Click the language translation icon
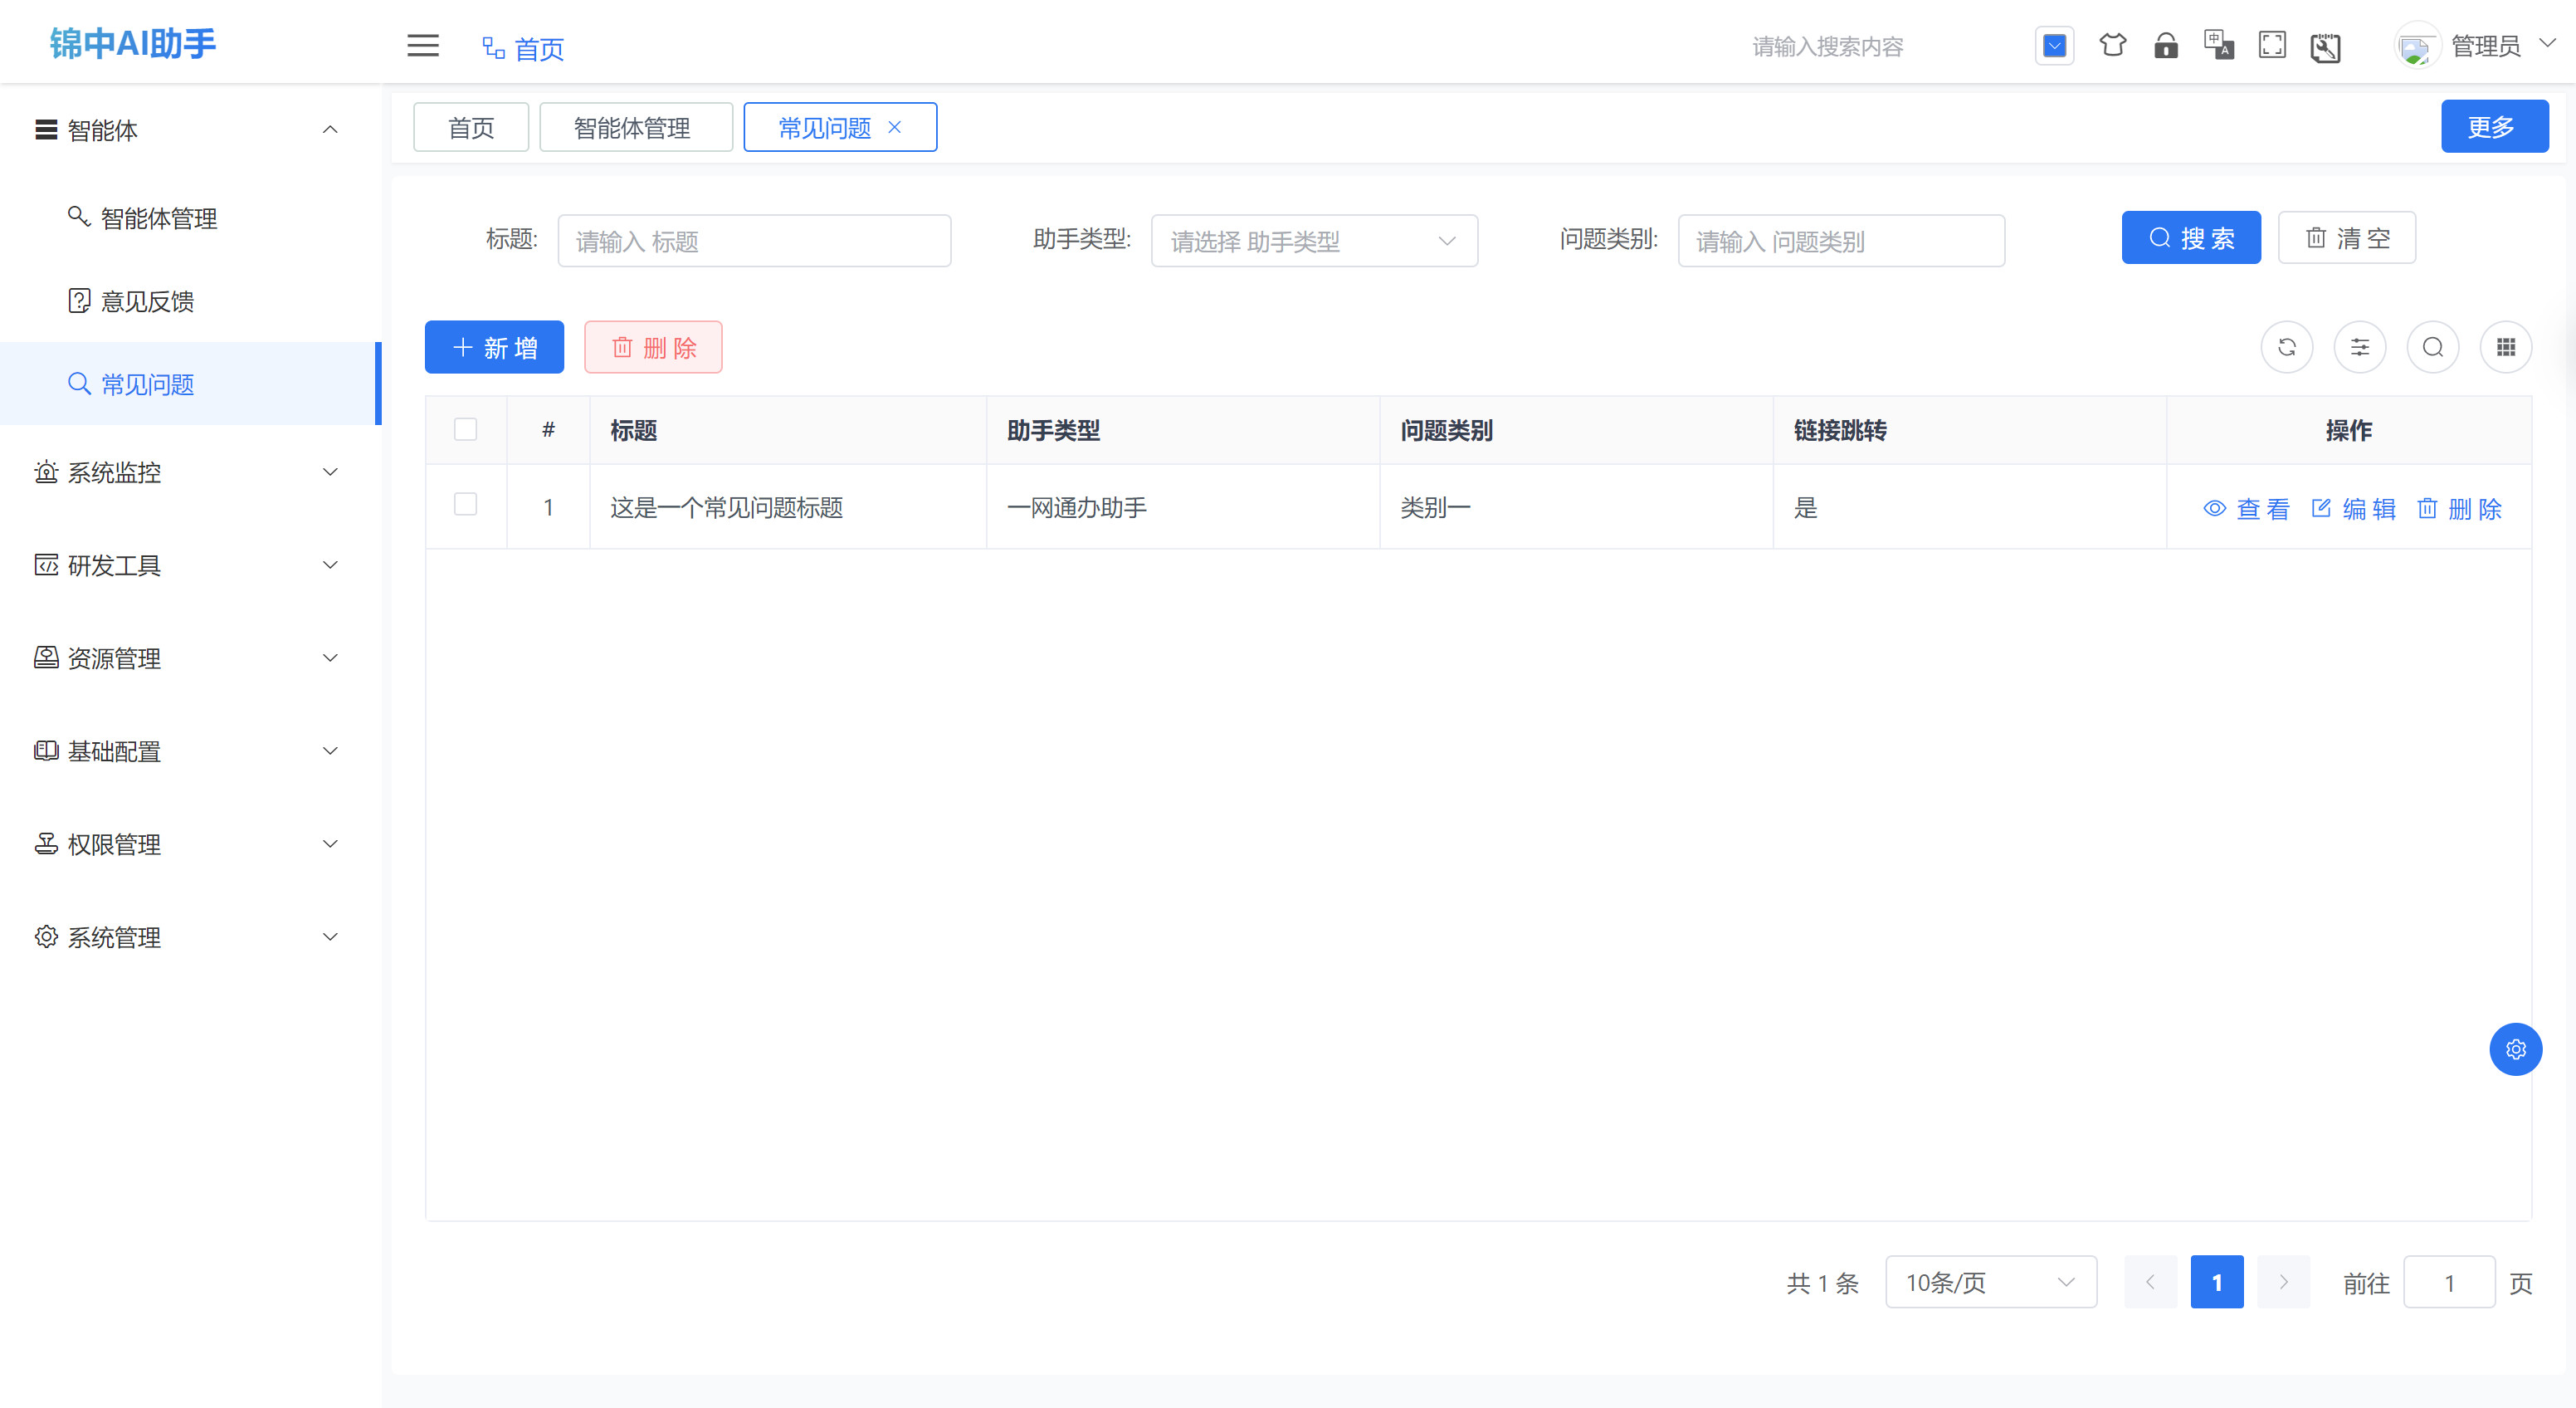This screenshot has width=2576, height=1408. click(x=2218, y=46)
